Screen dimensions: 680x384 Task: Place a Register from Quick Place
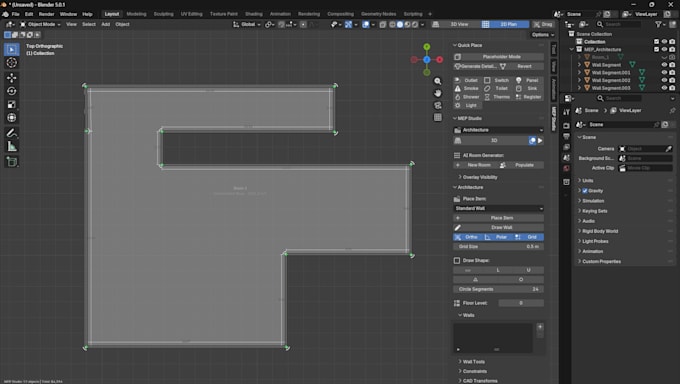[528, 97]
